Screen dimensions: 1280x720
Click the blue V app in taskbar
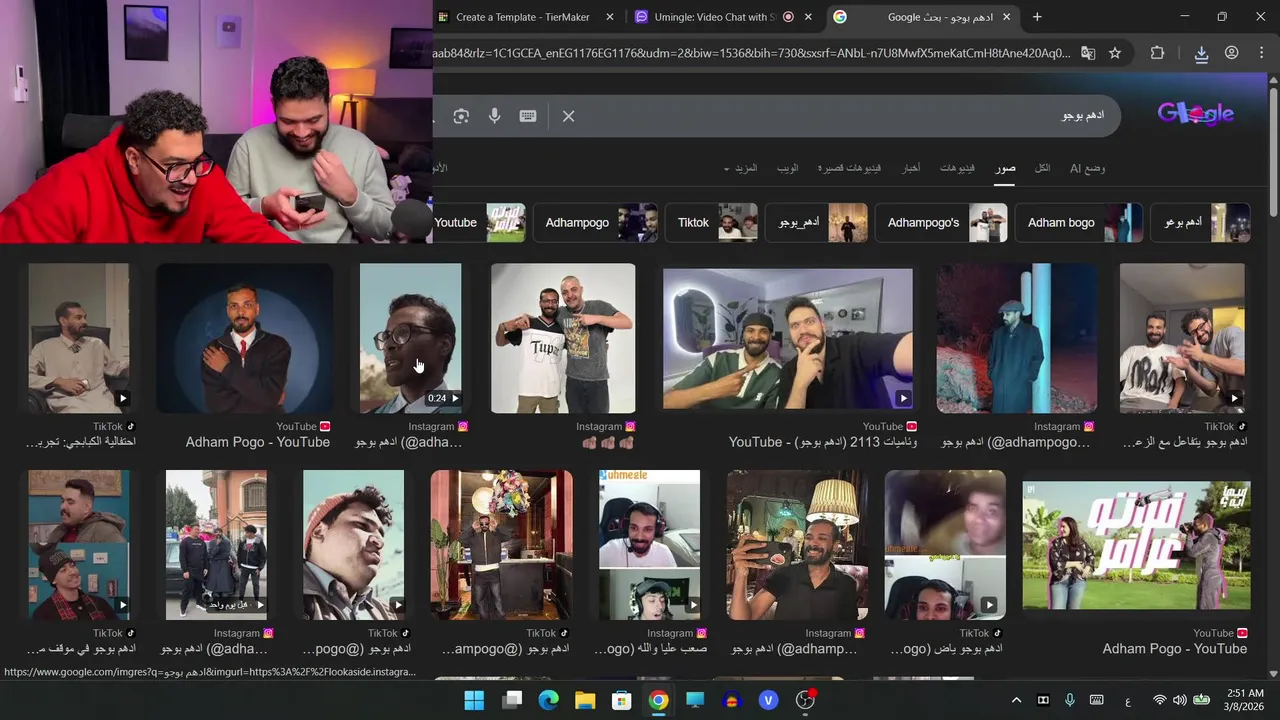pyautogui.click(x=768, y=700)
